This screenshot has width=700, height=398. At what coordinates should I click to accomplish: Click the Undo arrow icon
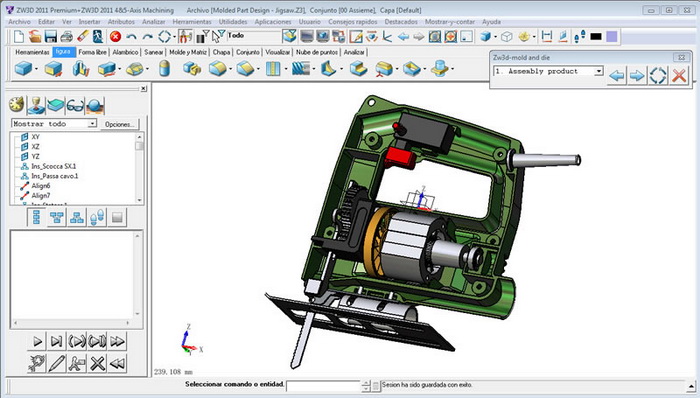[x=131, y=37]
